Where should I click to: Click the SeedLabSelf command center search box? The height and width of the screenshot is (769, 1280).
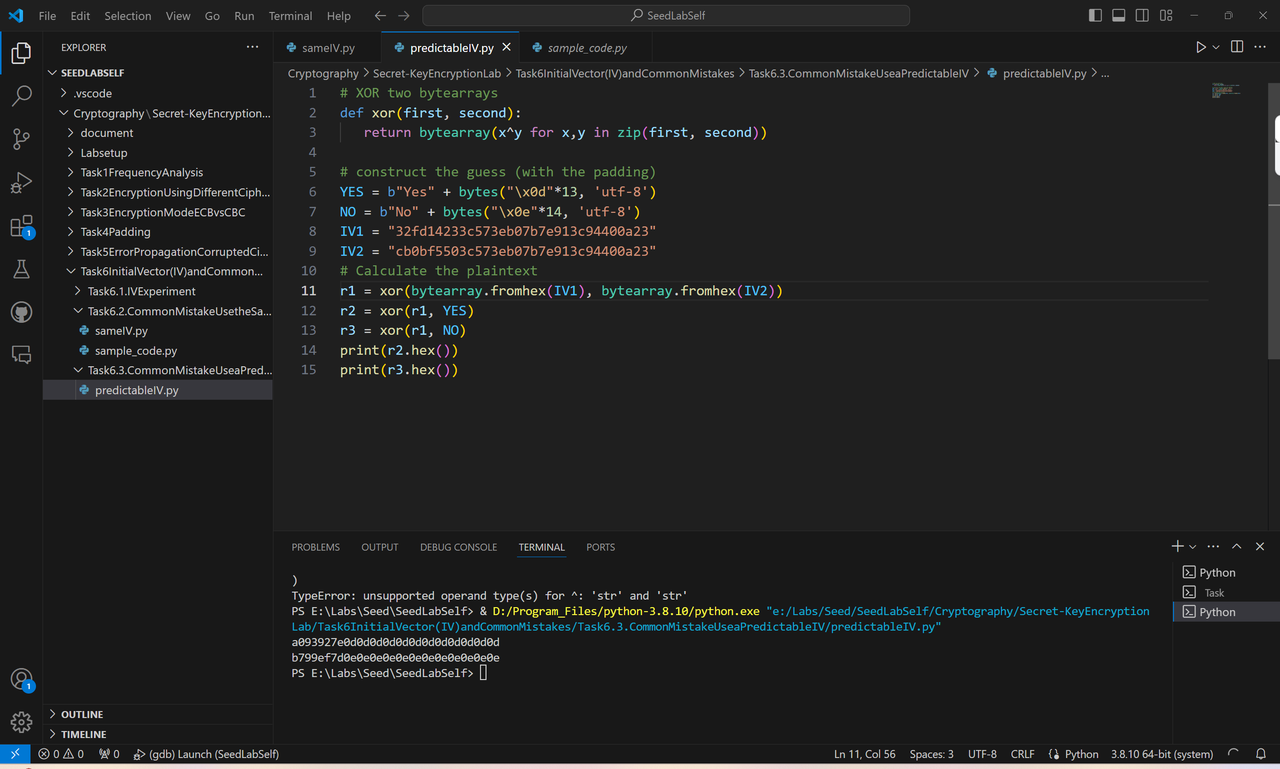click(x=666, y=16)
